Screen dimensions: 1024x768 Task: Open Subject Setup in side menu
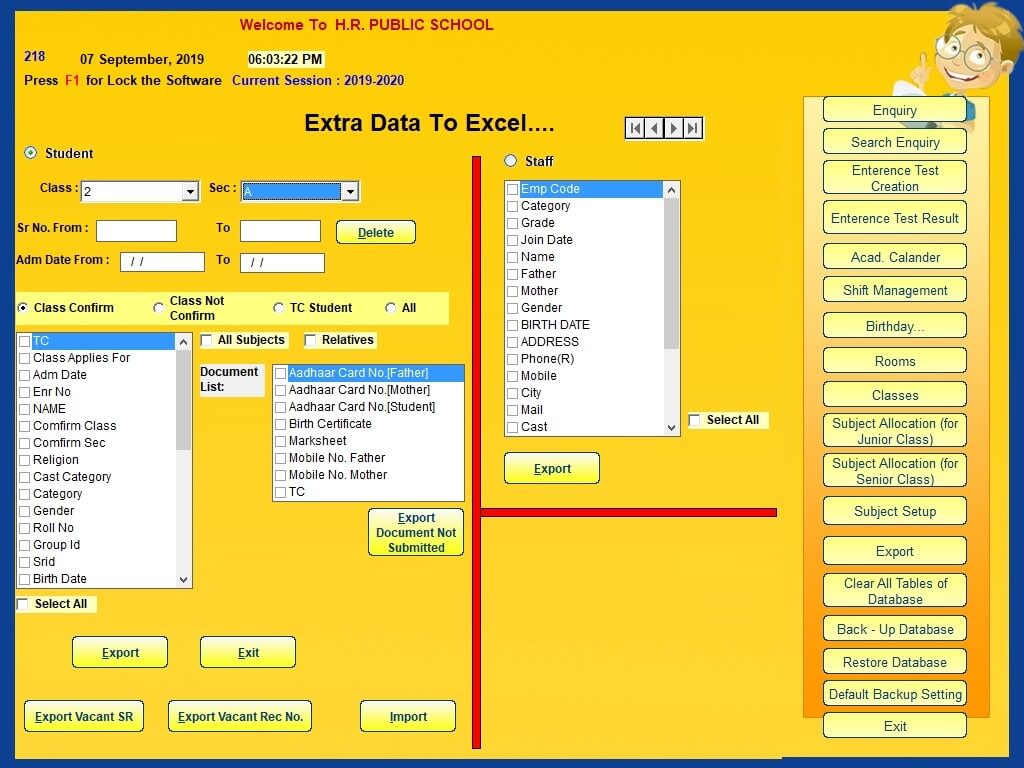894,511
